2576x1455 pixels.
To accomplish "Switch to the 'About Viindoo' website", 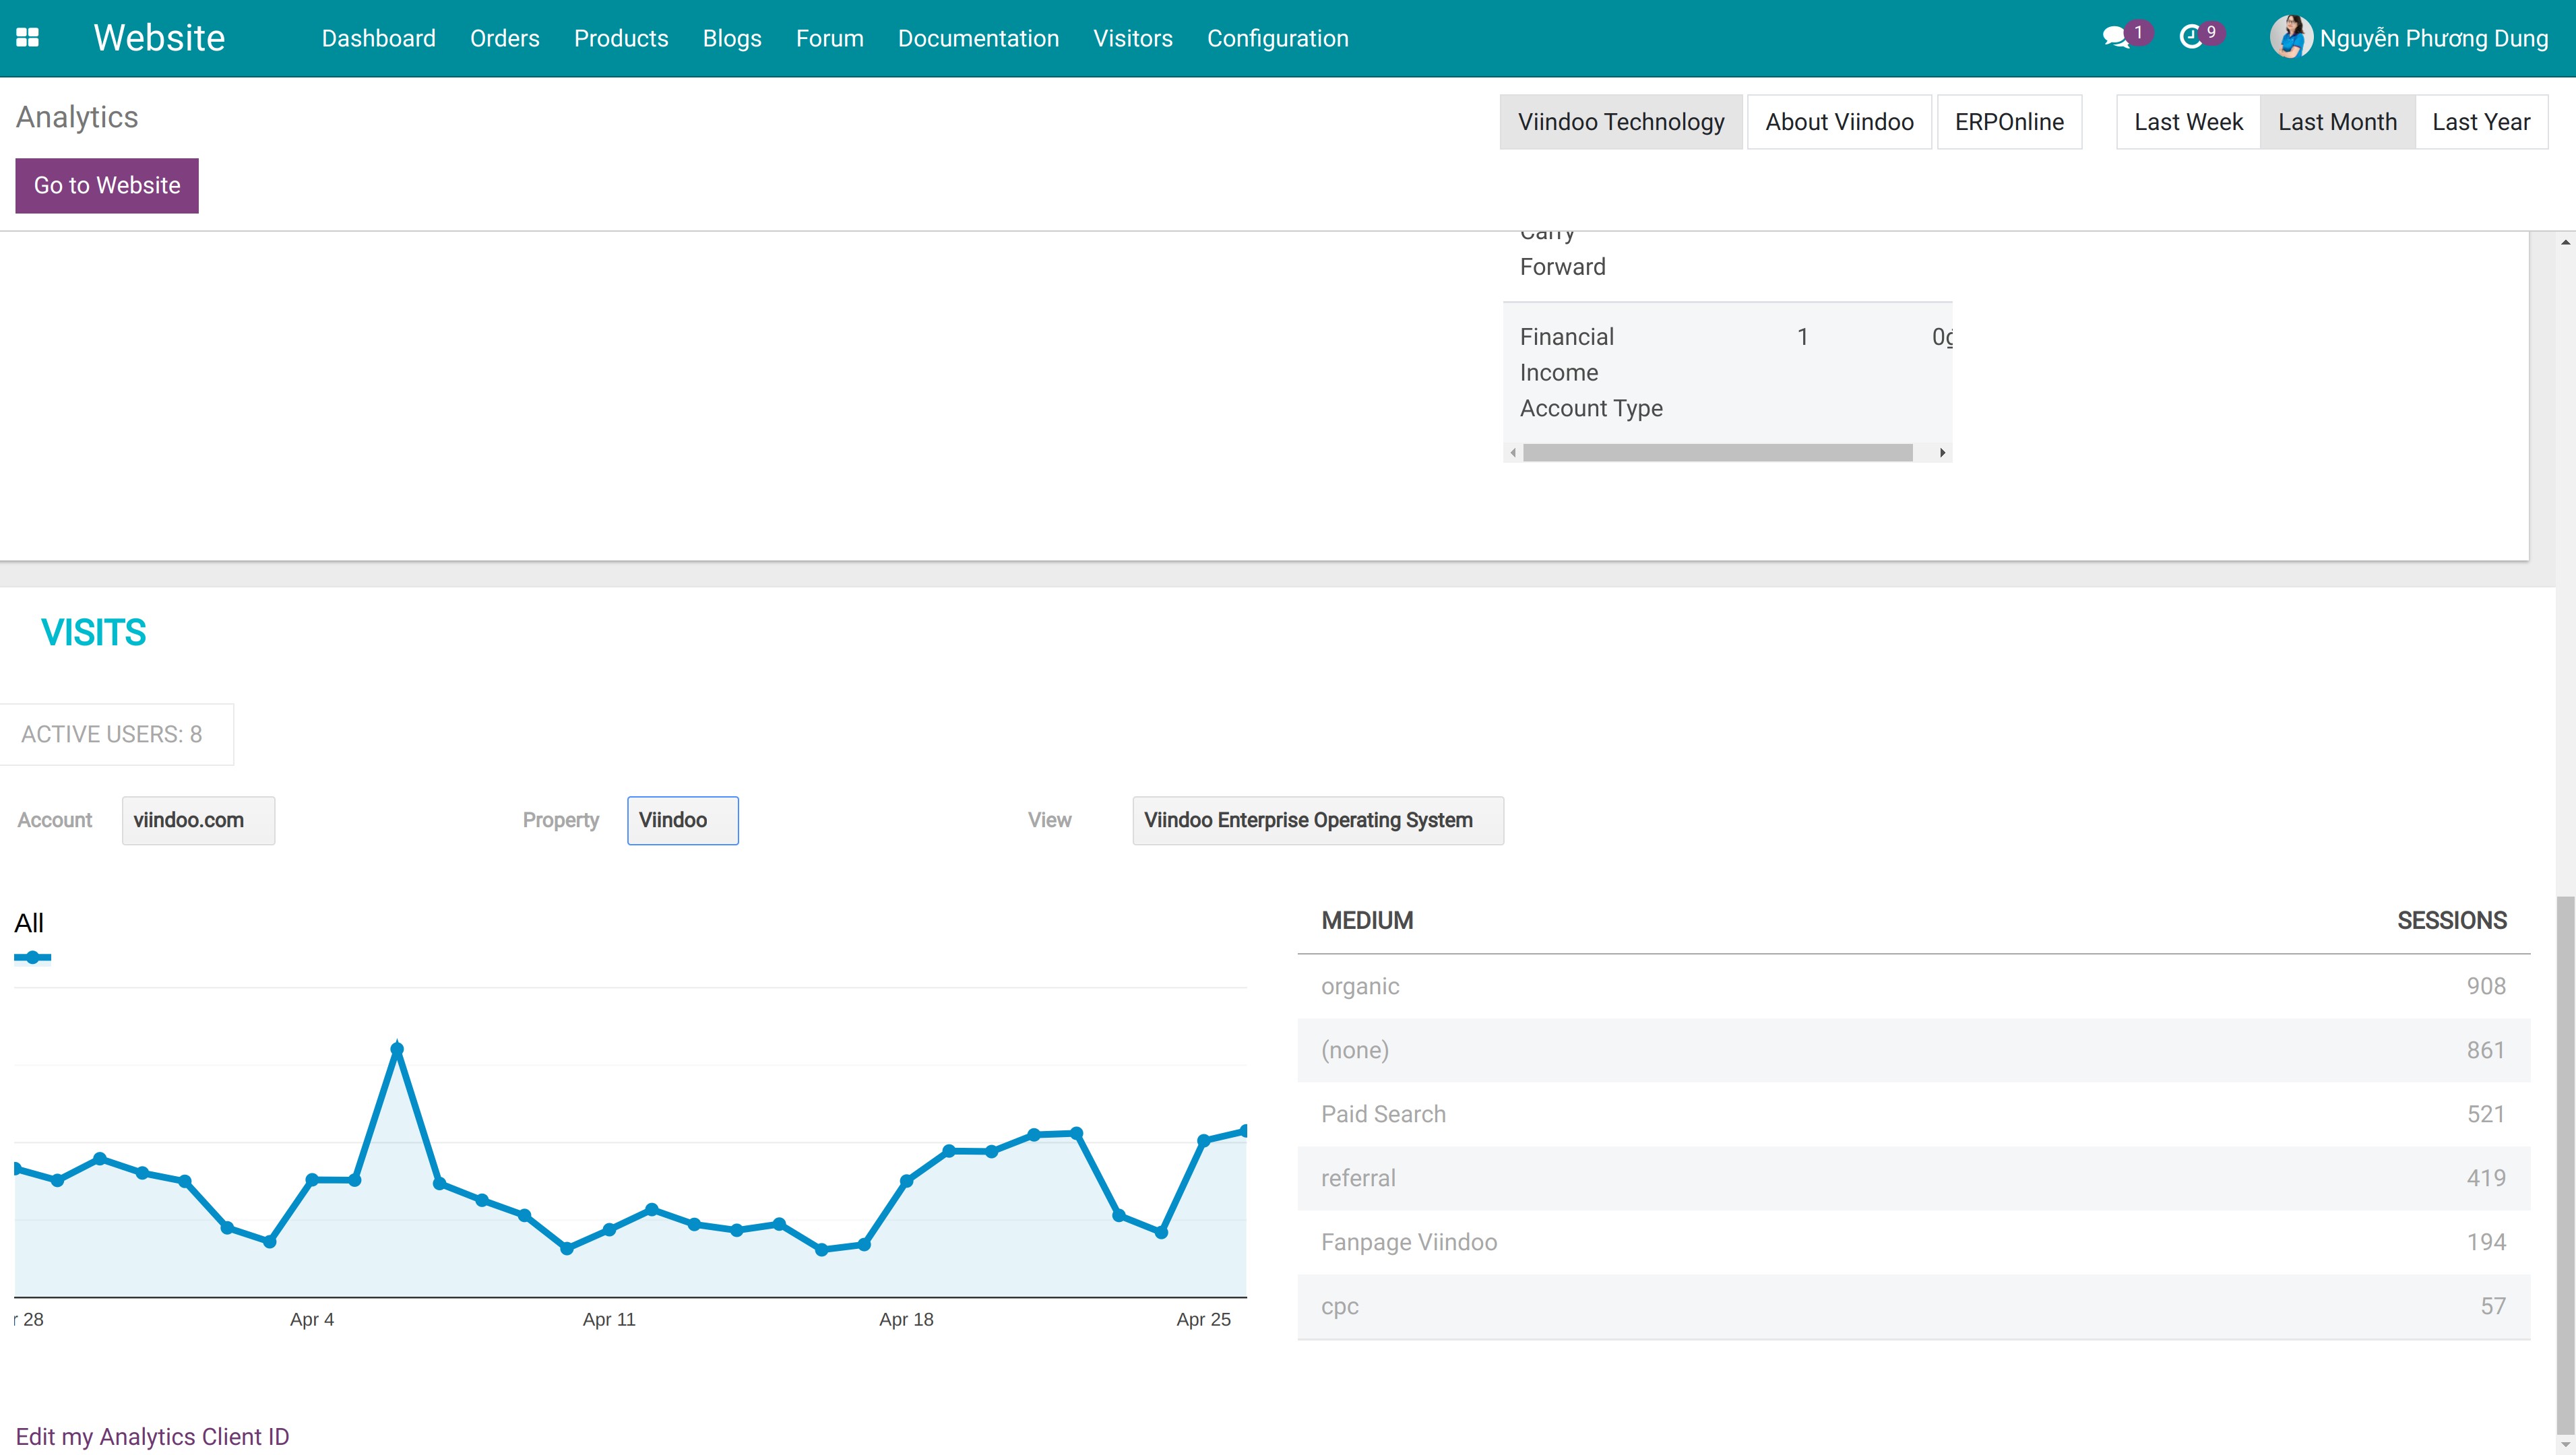I will 1839,121.
